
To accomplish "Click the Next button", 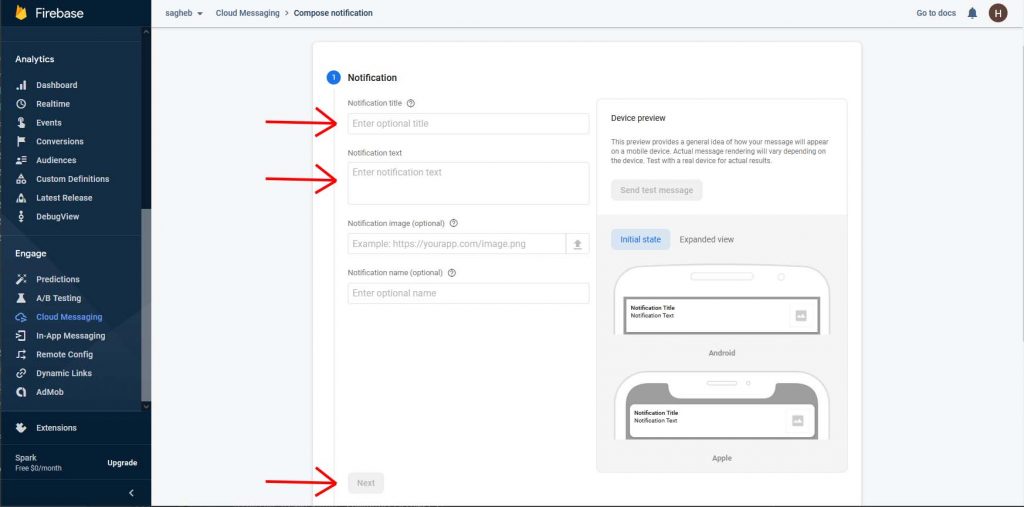I will click(366, 483).
